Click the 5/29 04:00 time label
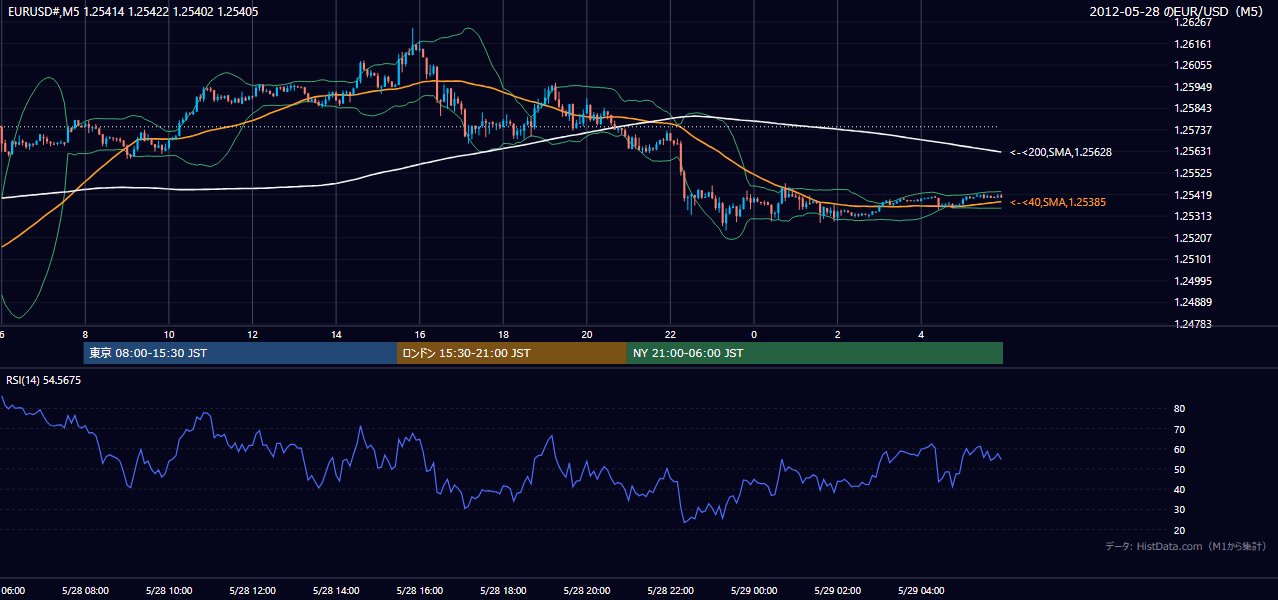The image size is (1278, 600). tap(921, 591)
